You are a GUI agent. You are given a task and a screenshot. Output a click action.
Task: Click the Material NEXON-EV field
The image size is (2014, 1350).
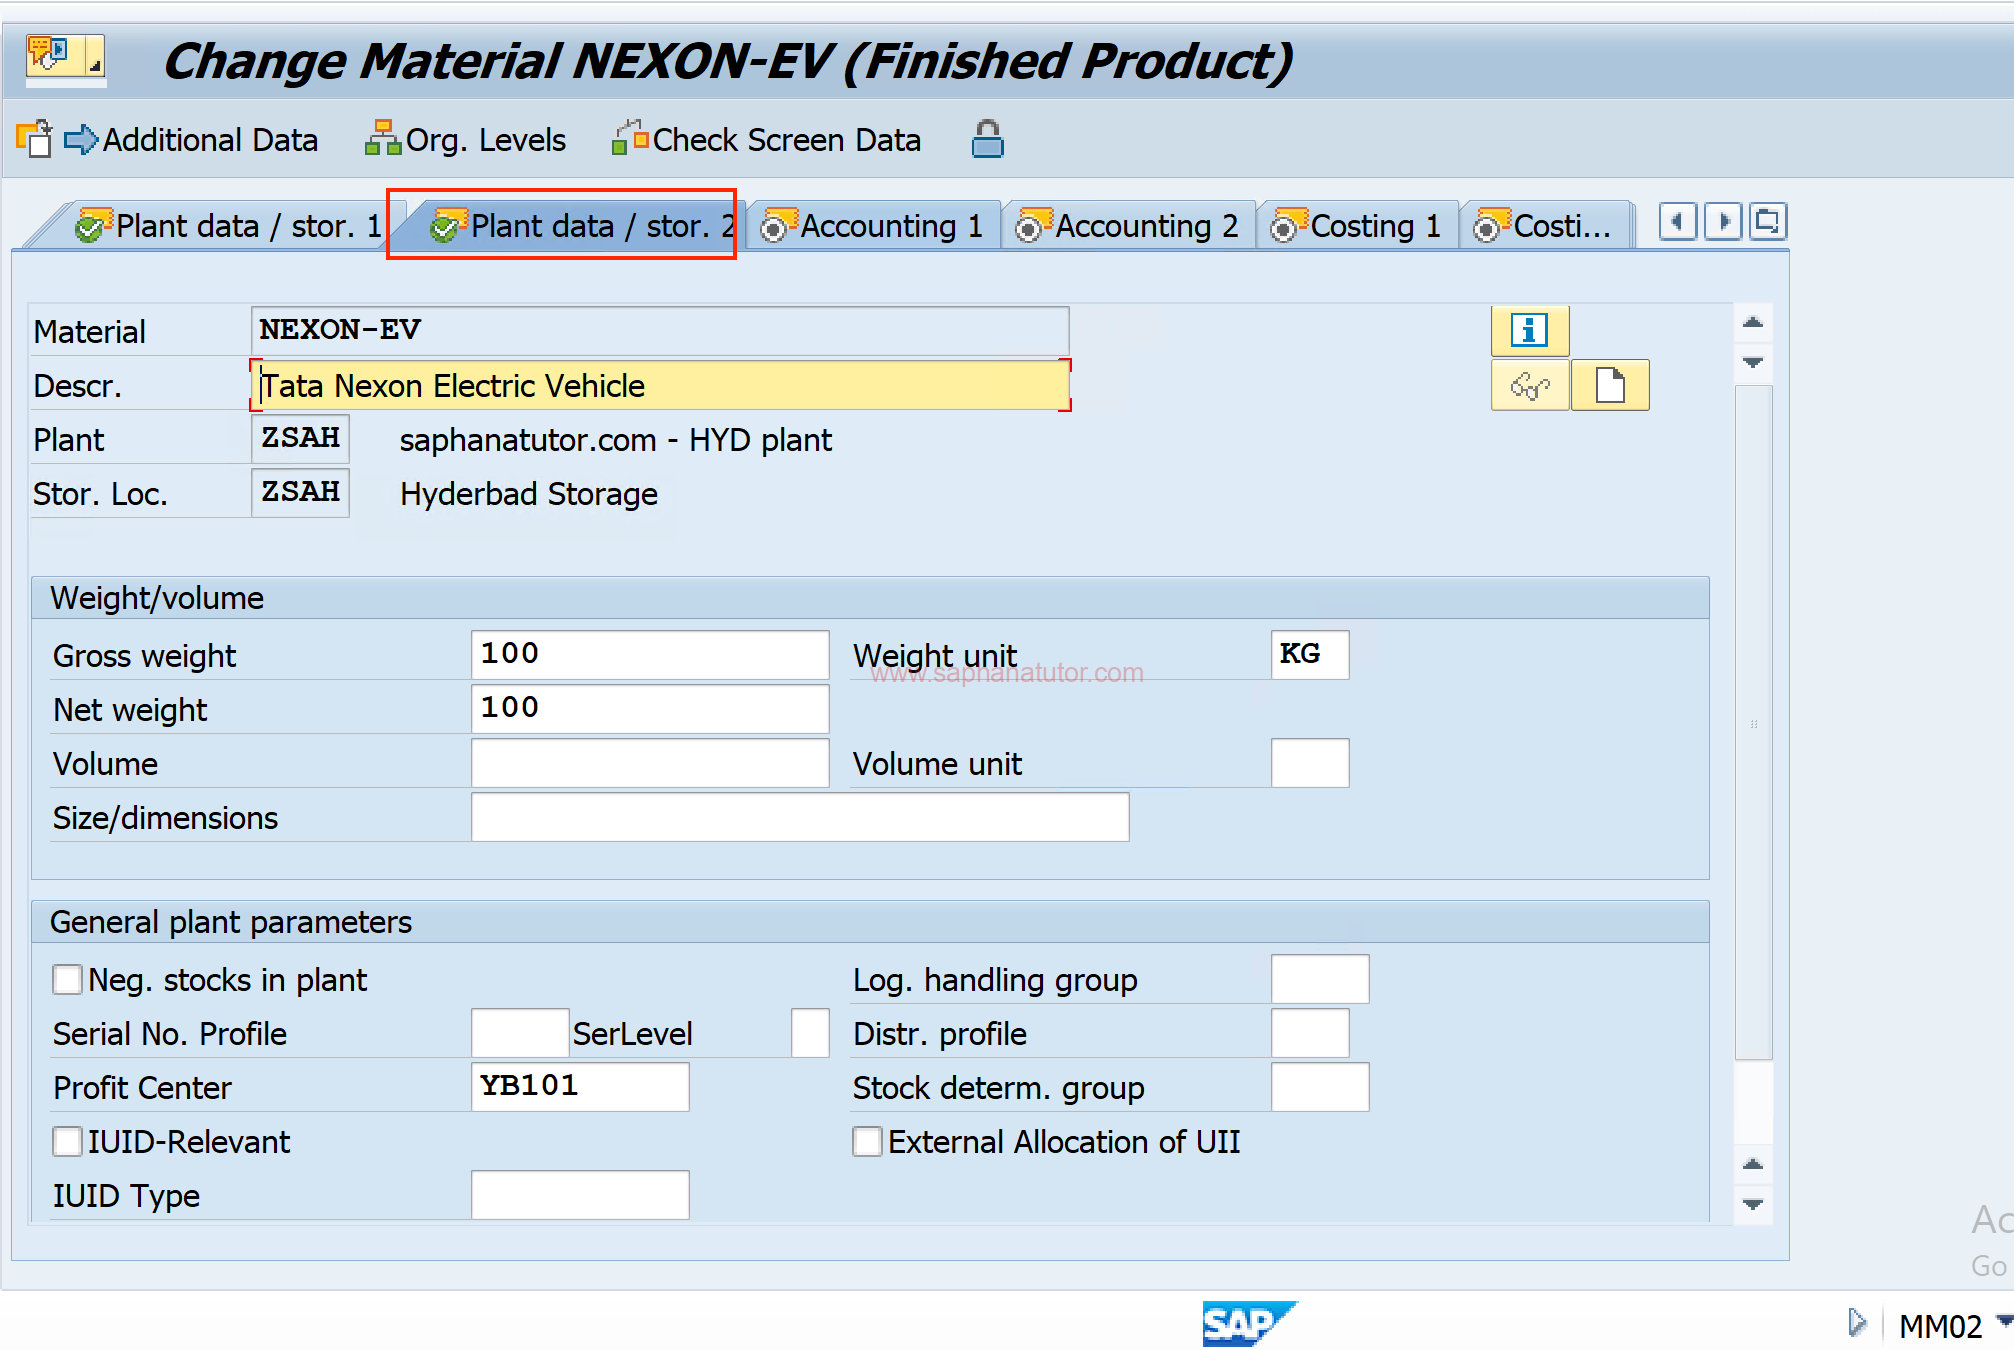(x=660, y=330)
